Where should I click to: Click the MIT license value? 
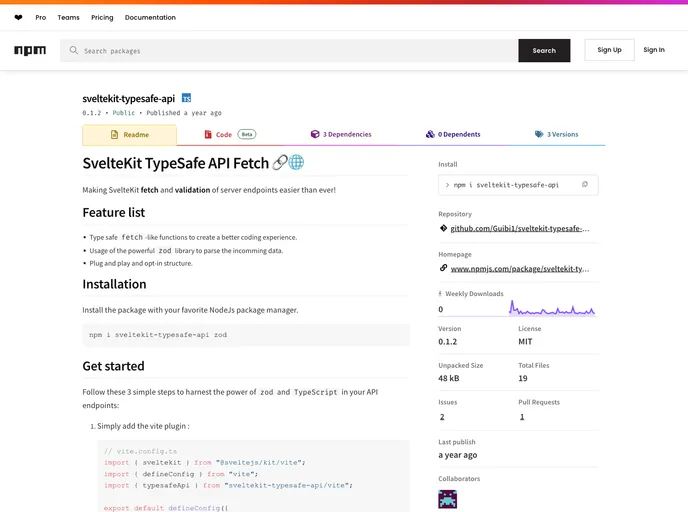(525, 341)
